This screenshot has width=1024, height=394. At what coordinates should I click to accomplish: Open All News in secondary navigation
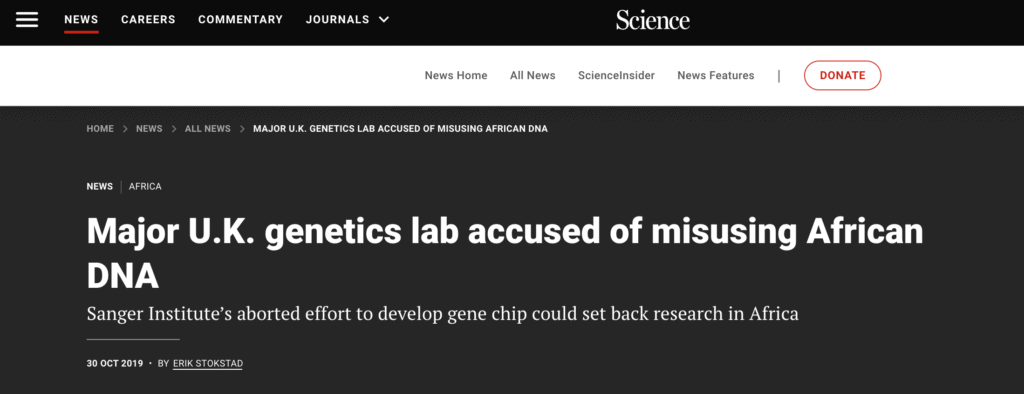[x=532, y=75]
